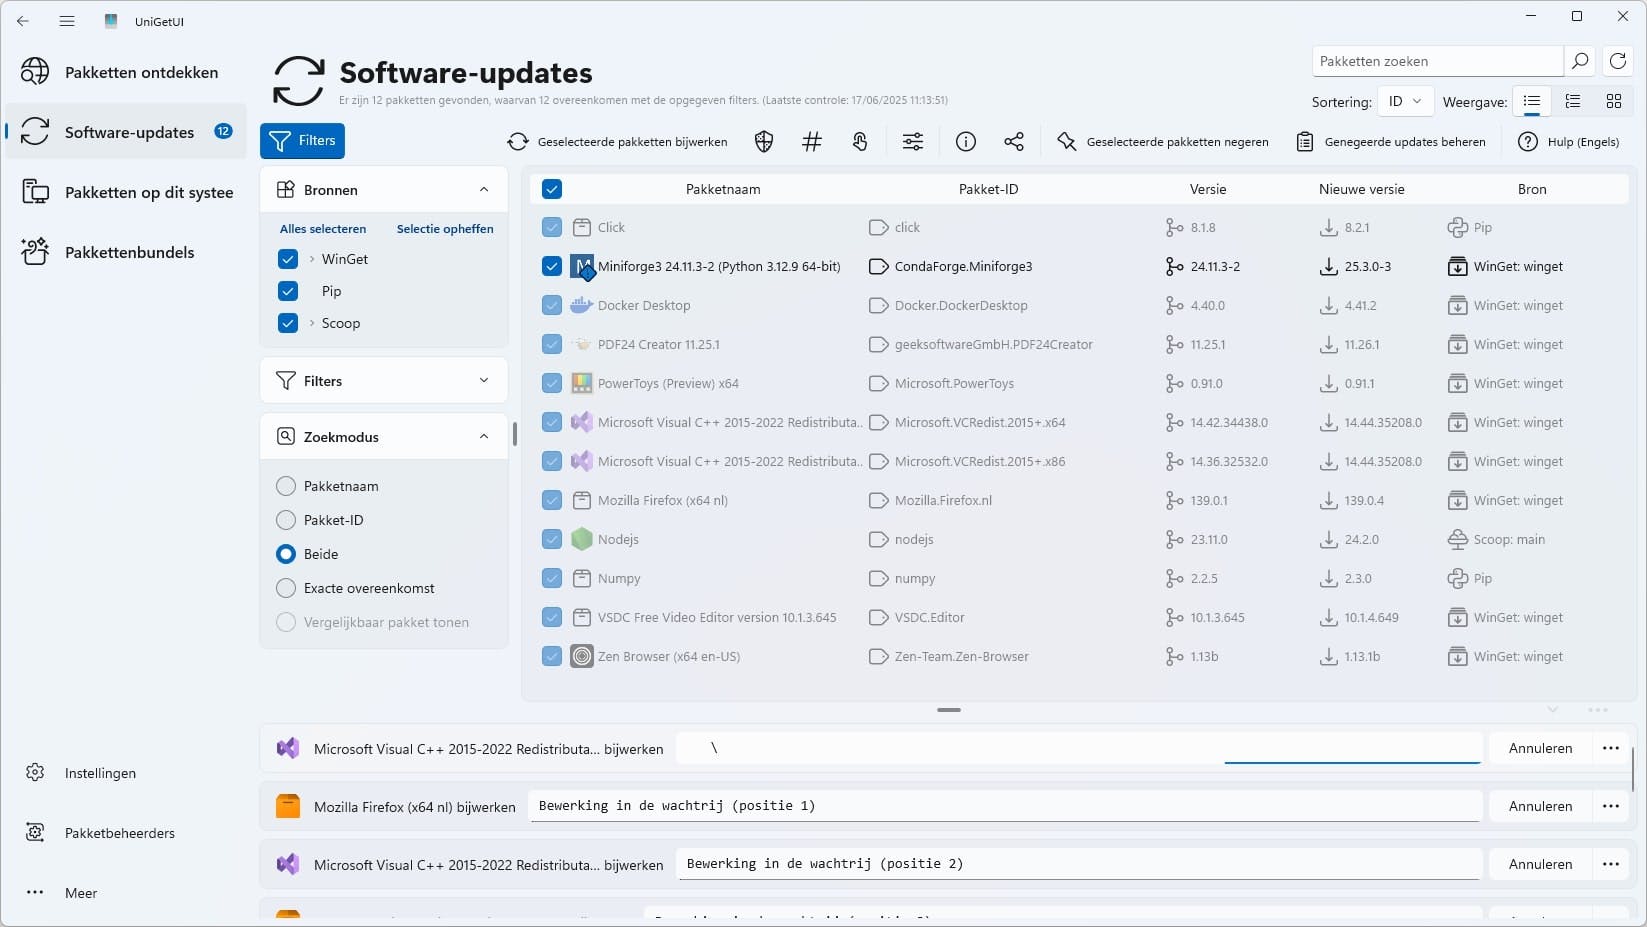Click the Microsoft Visual C++ update progress bar

tap(1078, 748)
